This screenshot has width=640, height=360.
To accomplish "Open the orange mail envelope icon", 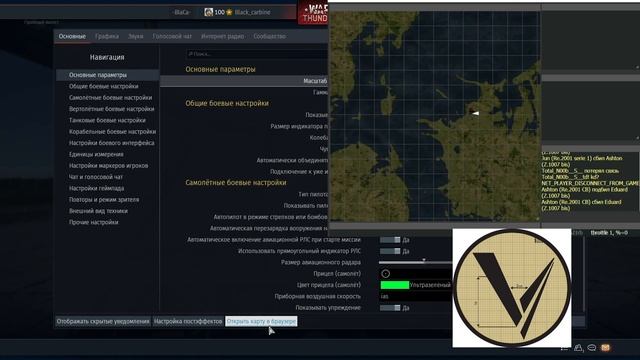I will pos(605,348).
